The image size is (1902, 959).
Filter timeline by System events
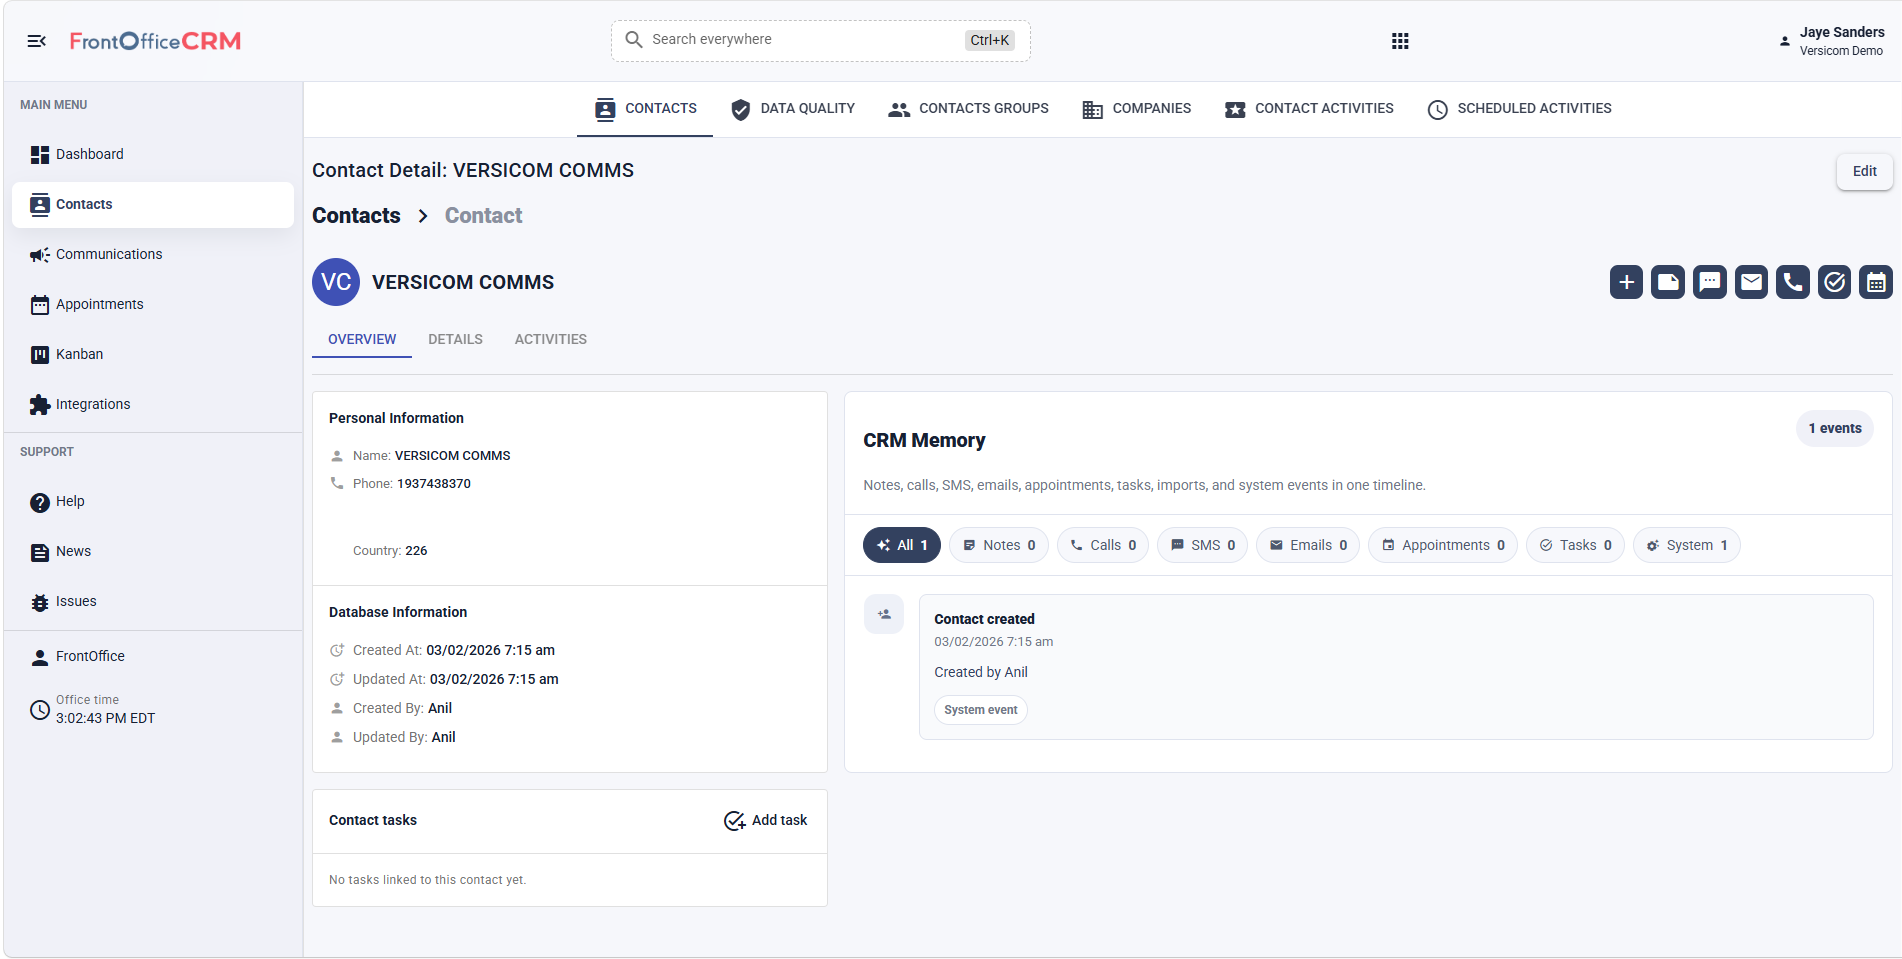coord(1686,545)
